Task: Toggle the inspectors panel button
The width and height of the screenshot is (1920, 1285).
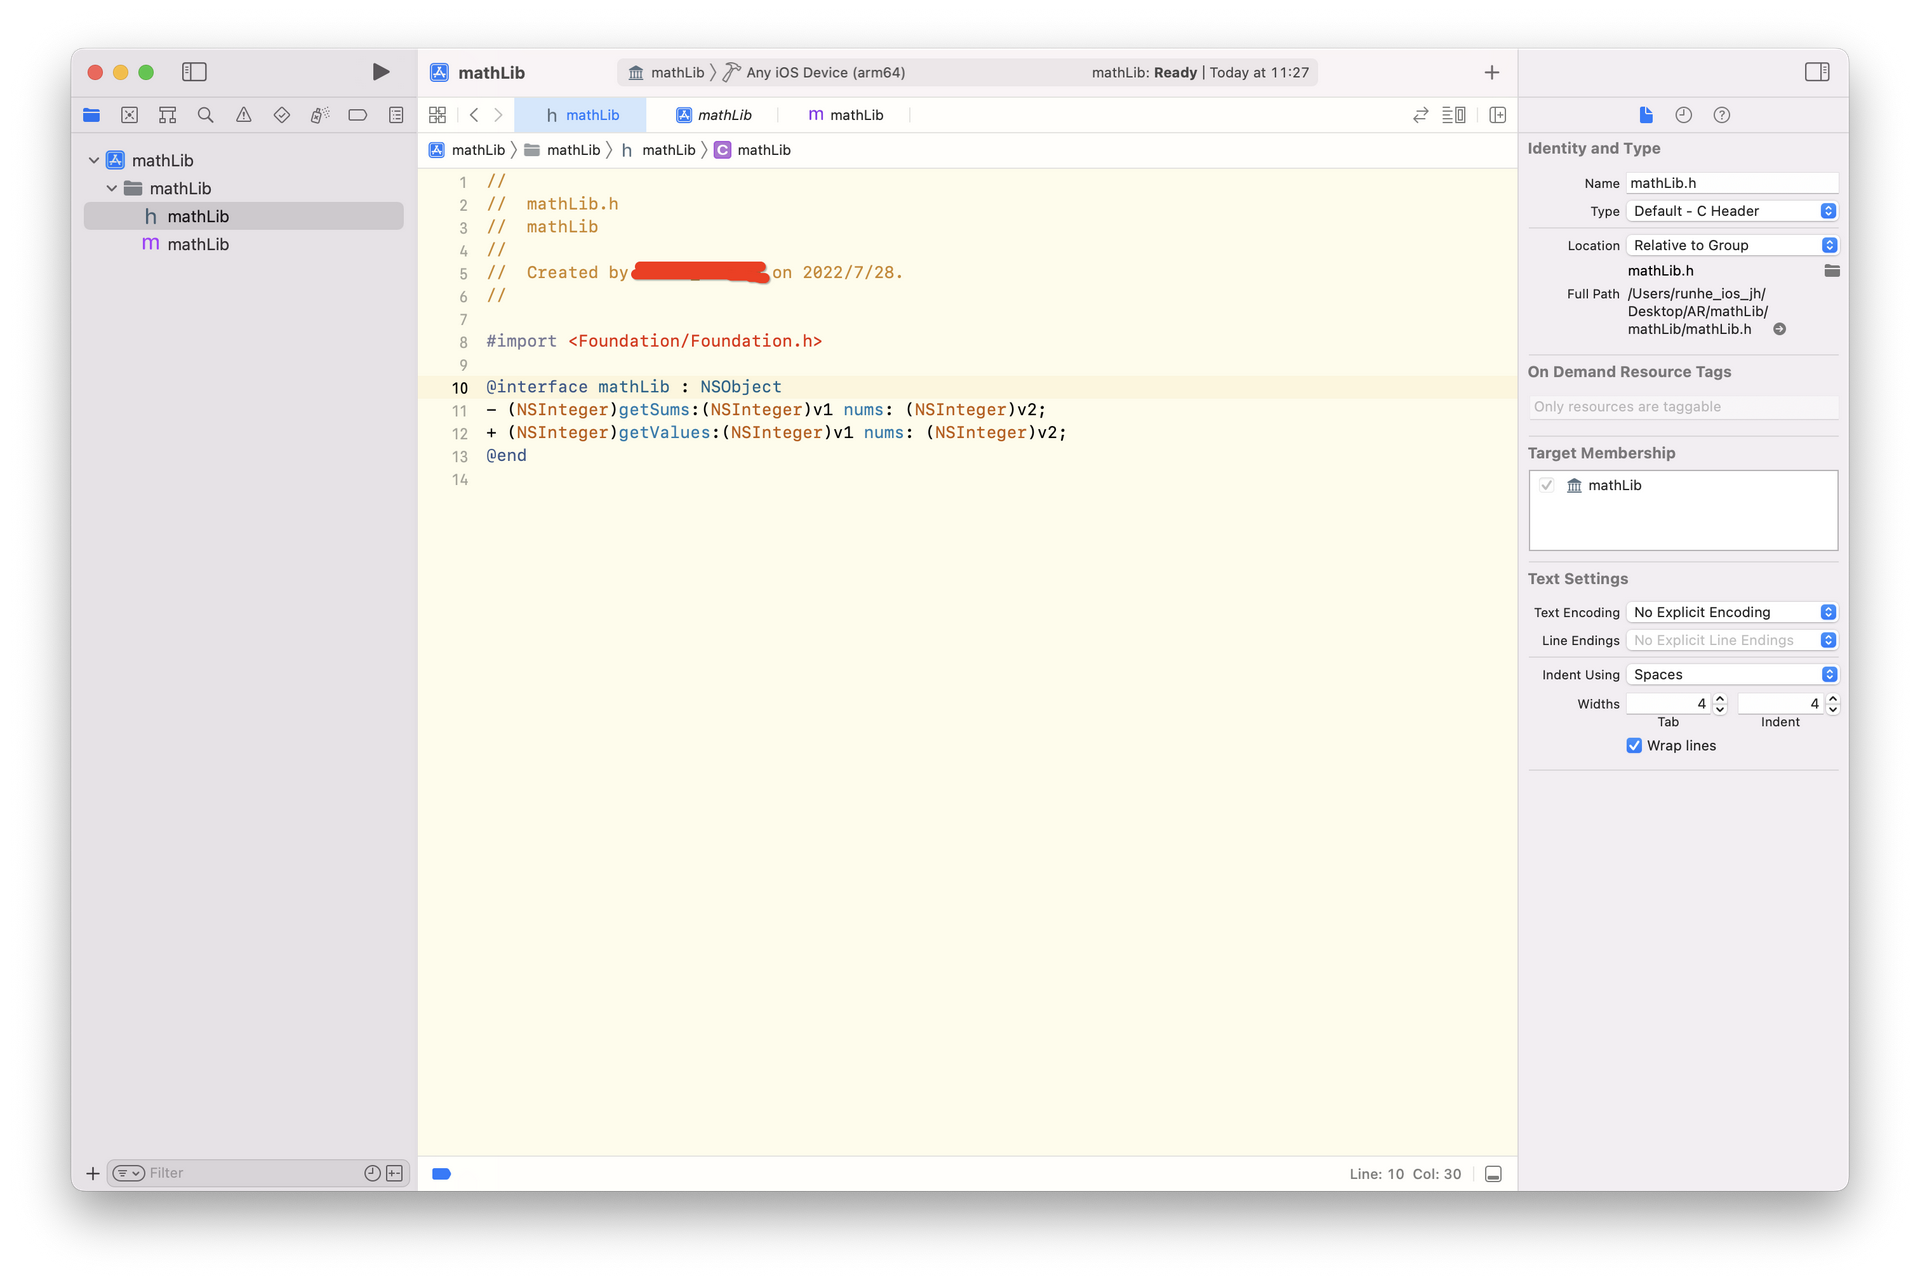Action: (x=1817, y=72)
